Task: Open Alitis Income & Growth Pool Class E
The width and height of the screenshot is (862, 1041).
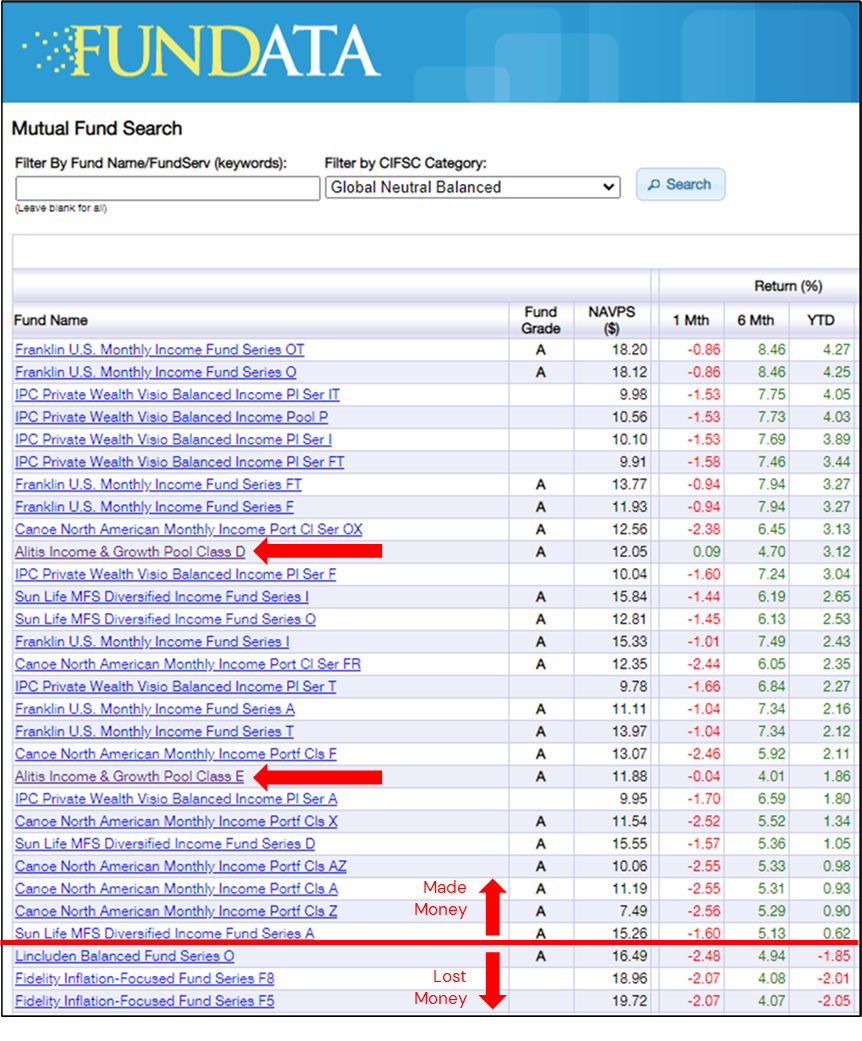Action: pyautogui.click(x=129, y=777)
